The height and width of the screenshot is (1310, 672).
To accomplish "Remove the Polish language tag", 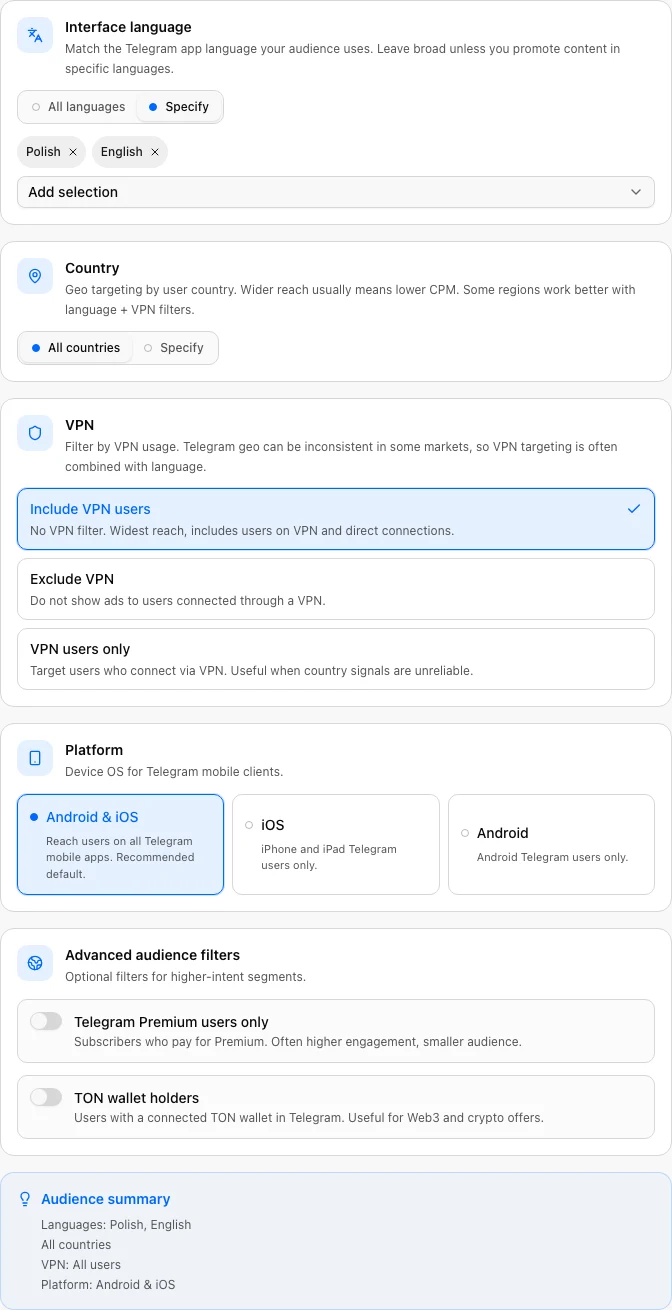I will (73, 152).
